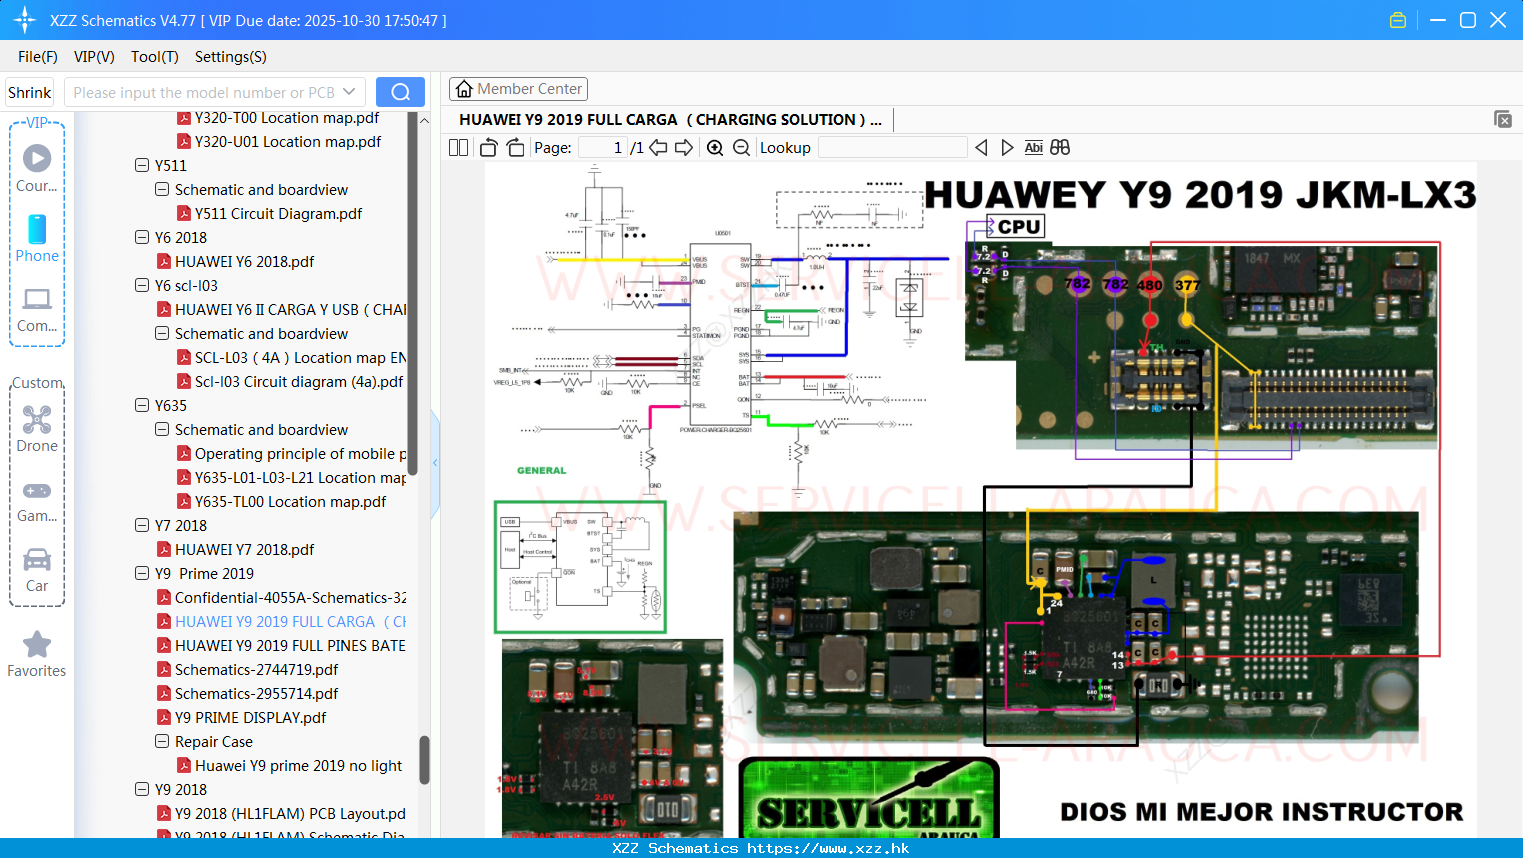Collapse the sidebar with the splitter handle

435,462
